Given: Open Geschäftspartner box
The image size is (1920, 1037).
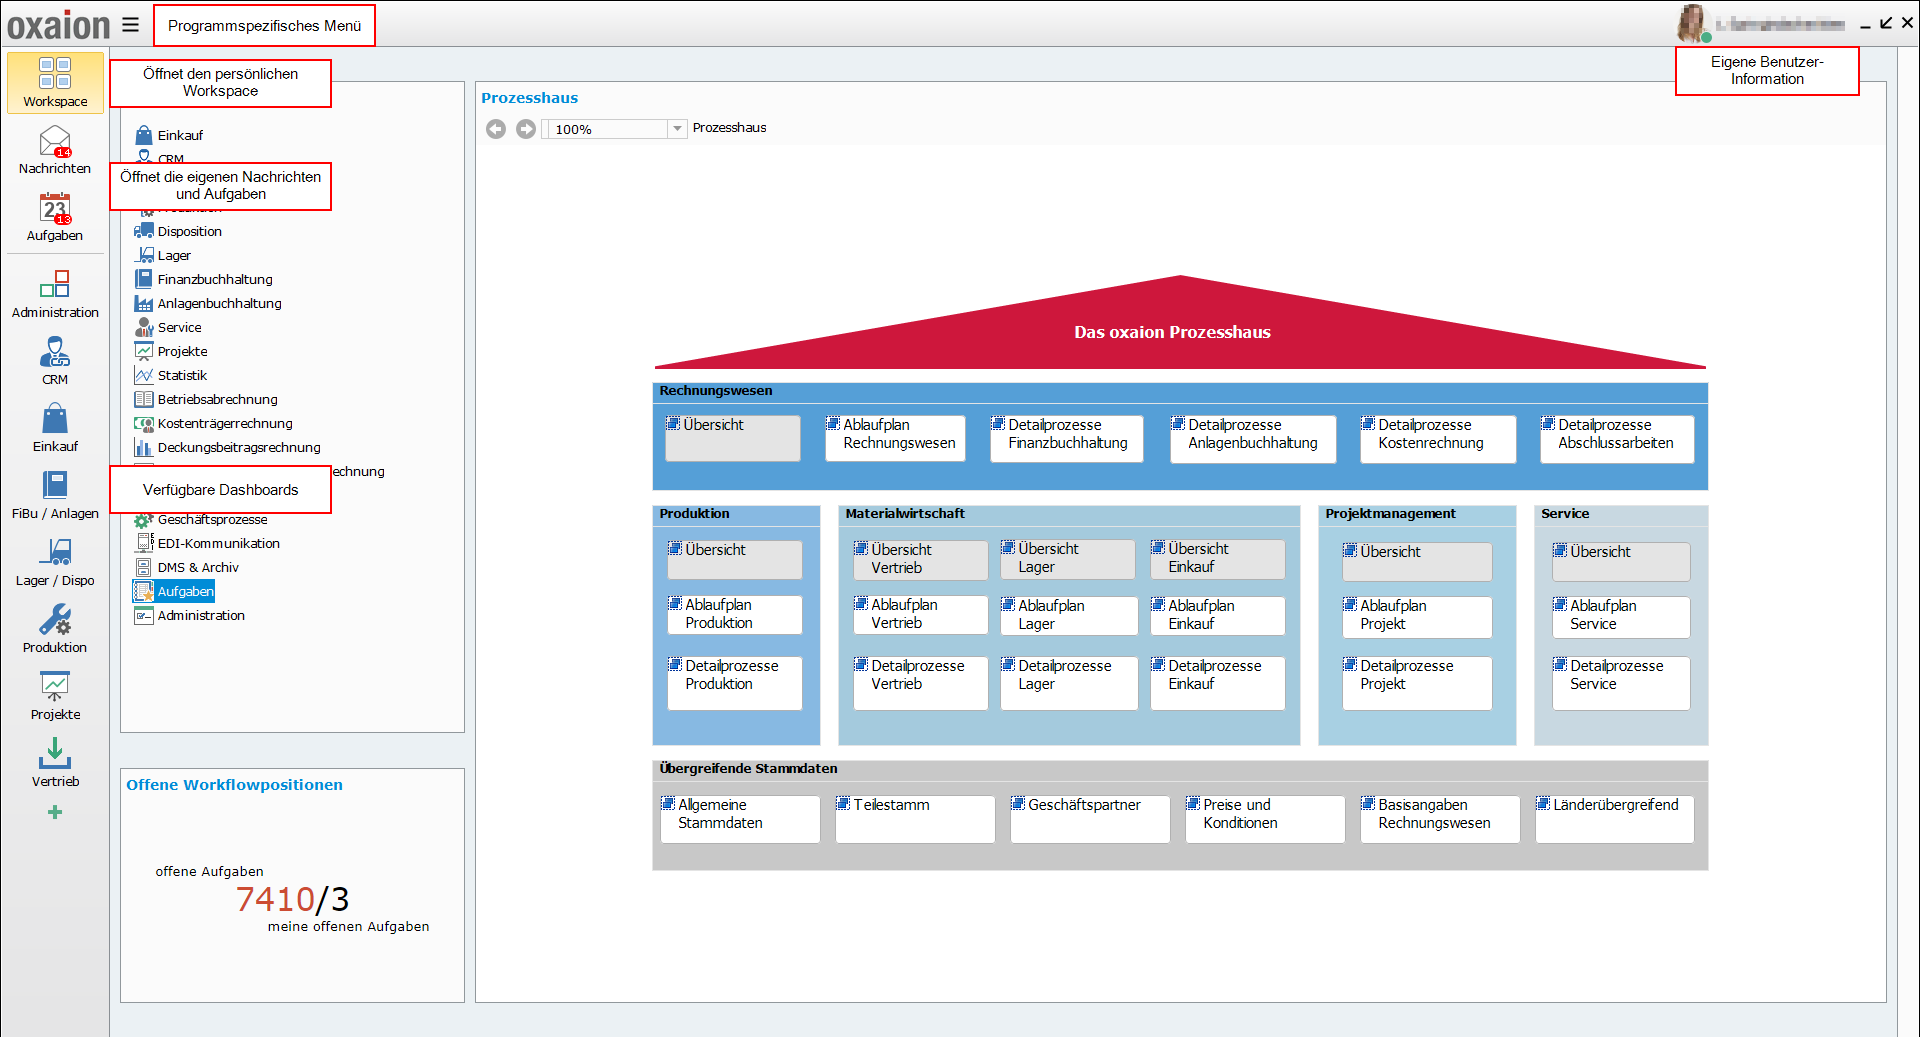Looking at the screenshot, I should click(x=1090, y=819).
